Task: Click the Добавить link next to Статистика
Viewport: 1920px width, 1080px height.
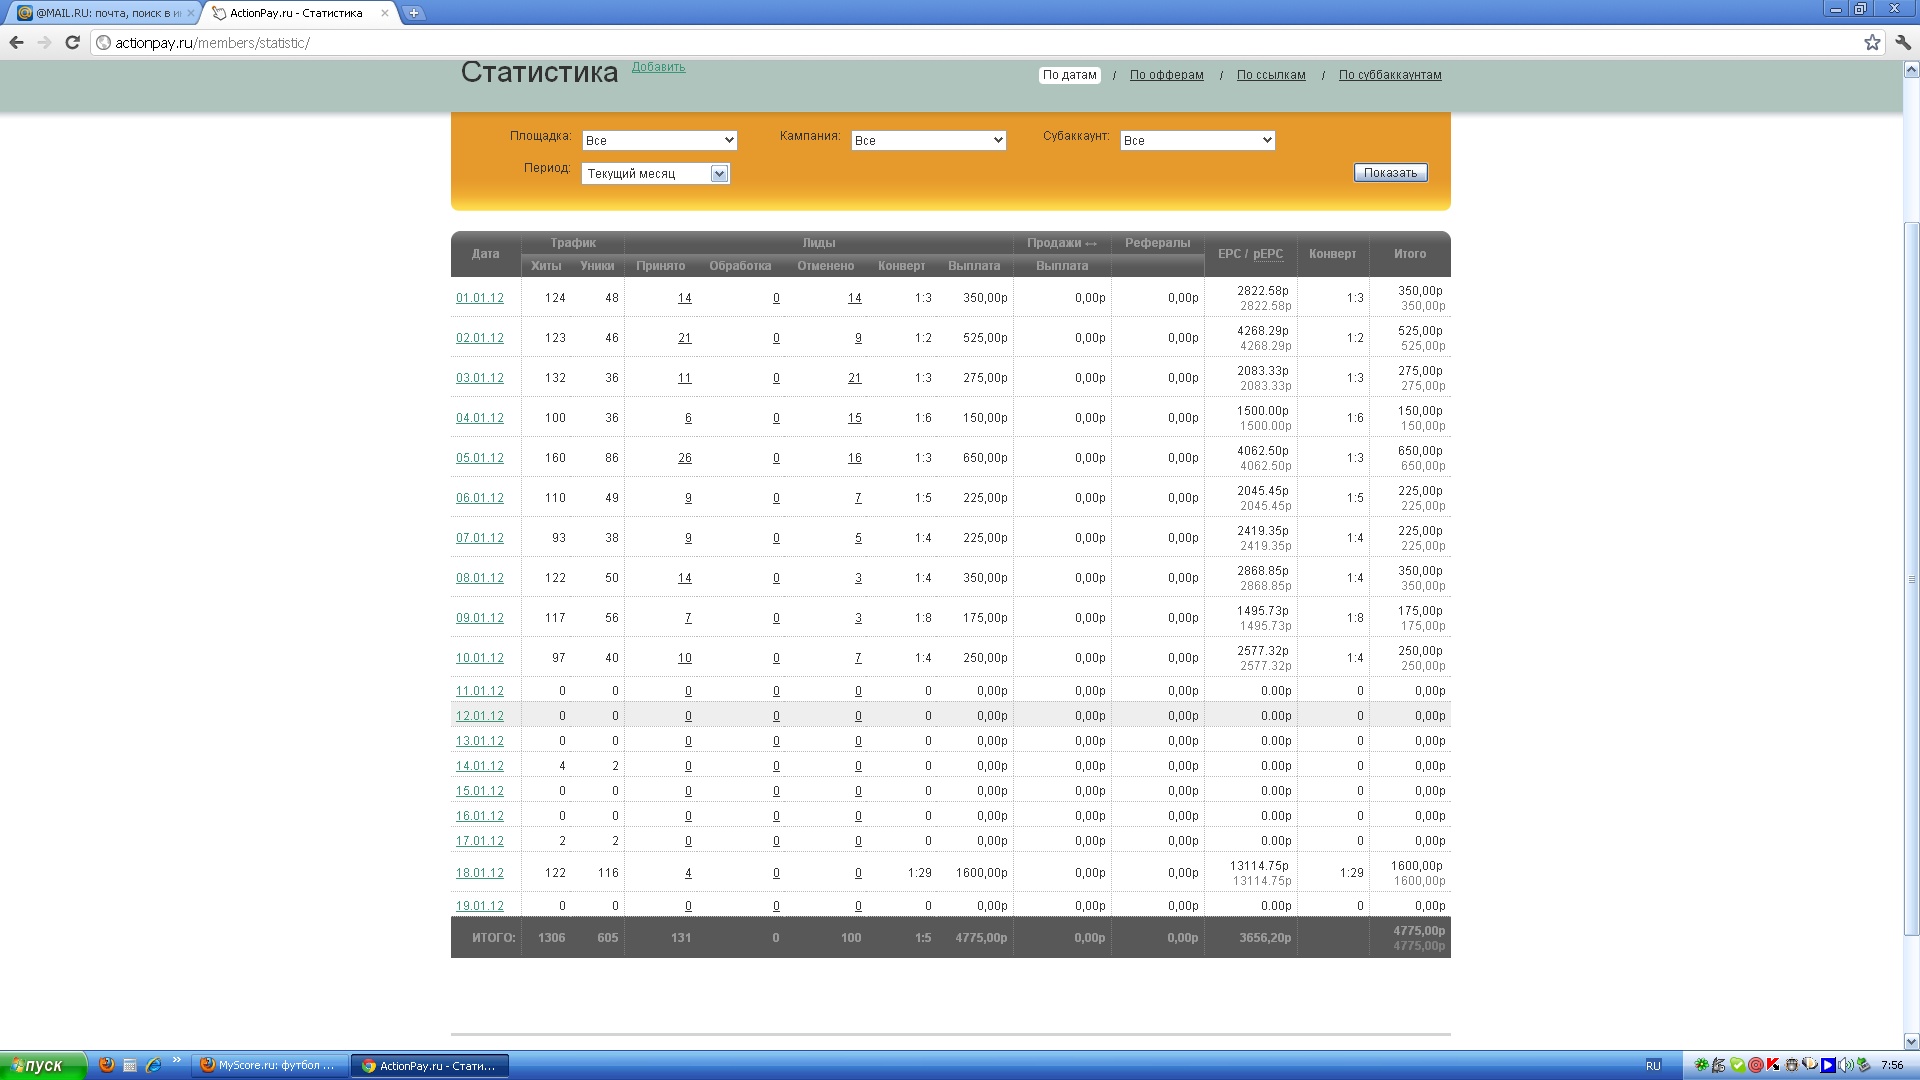Action: click(658, 67)
